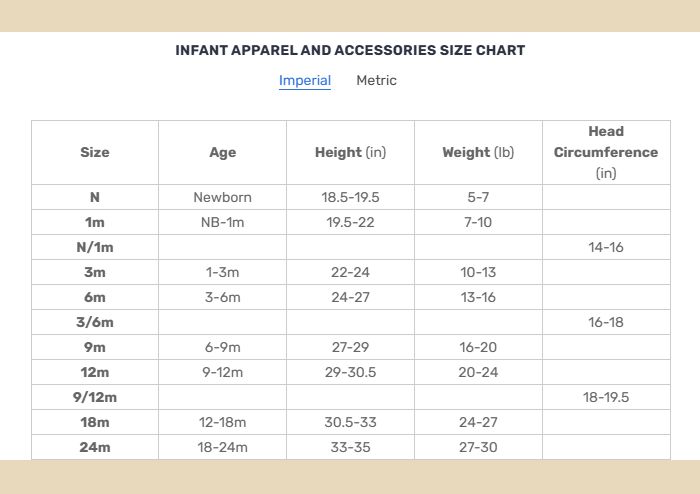
Task: Click the height value '19.5-22'
Action: (x=350, y=222)
